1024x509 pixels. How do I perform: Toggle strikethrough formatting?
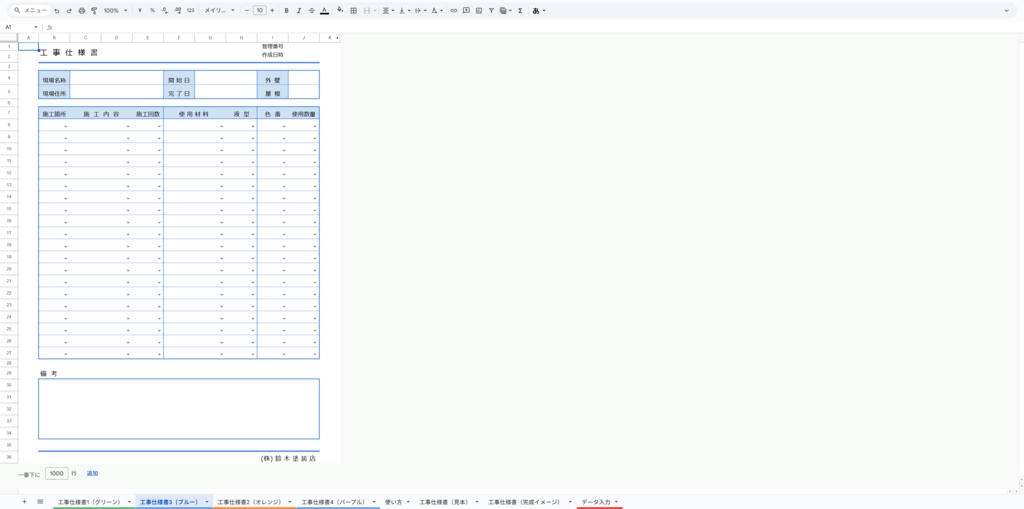point(312,10)
